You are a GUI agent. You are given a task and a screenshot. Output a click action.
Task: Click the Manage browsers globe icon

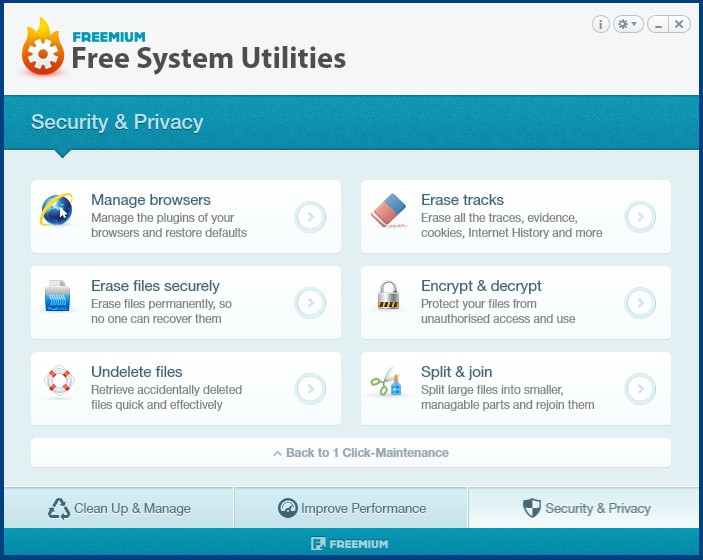[x=56, y=209]
